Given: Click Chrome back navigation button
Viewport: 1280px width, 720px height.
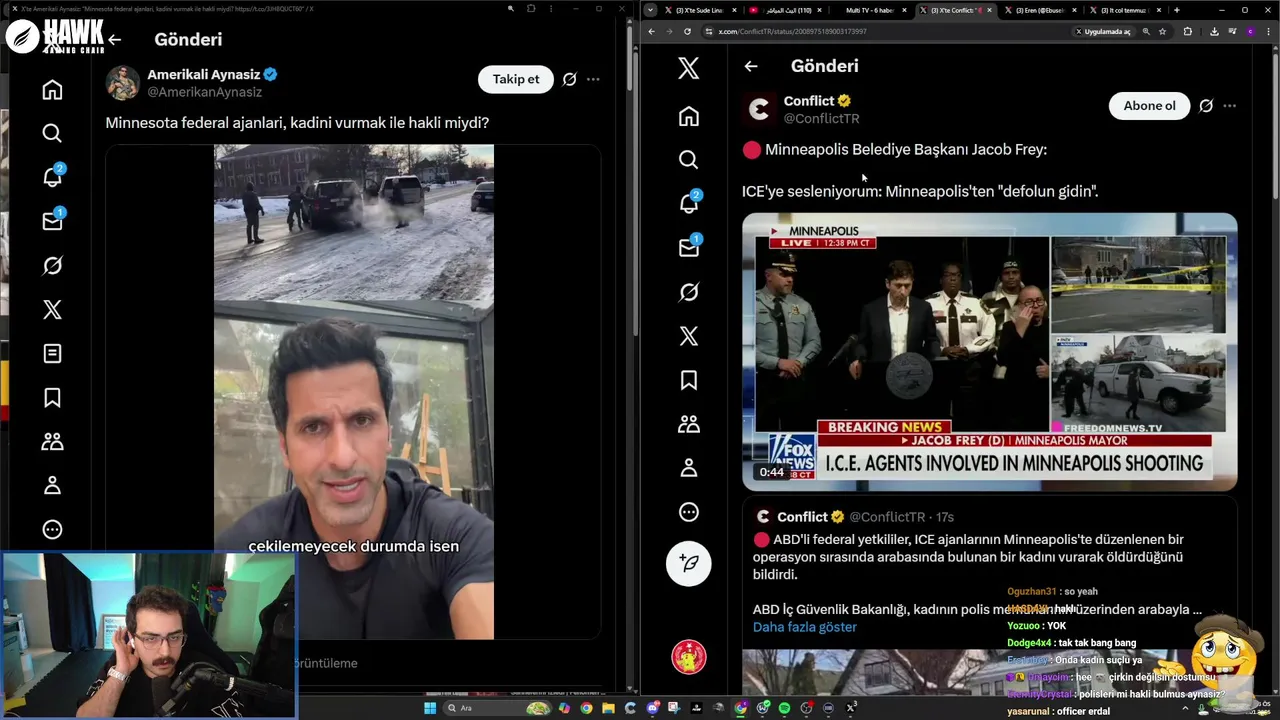Looking at the screenshot, I should point(651,31).
